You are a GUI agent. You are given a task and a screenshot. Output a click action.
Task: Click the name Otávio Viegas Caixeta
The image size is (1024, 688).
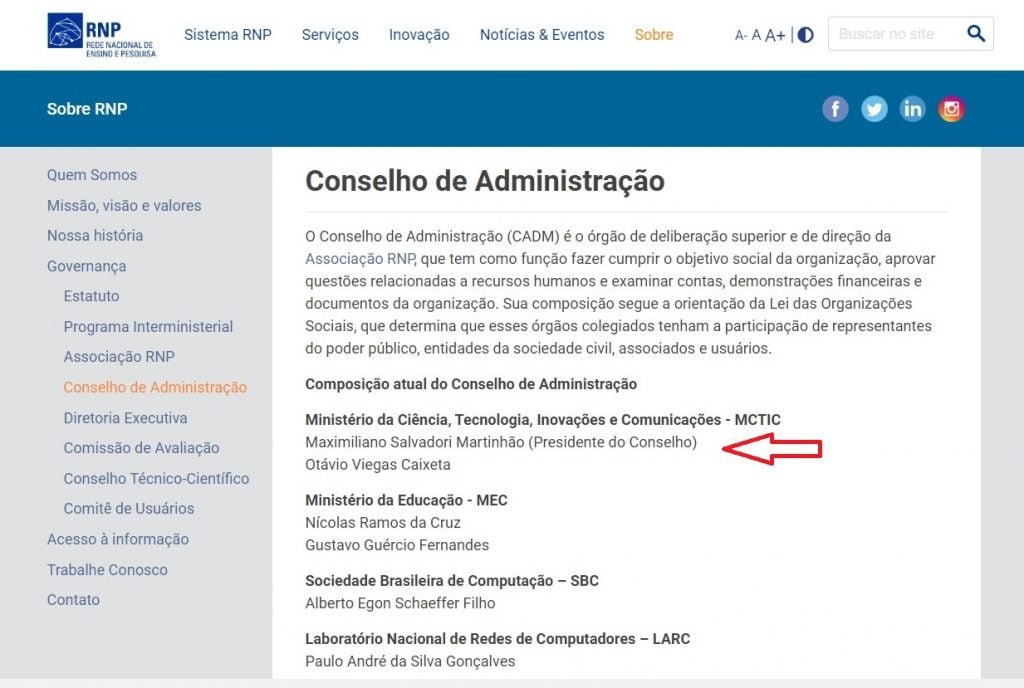click(378, 465)
